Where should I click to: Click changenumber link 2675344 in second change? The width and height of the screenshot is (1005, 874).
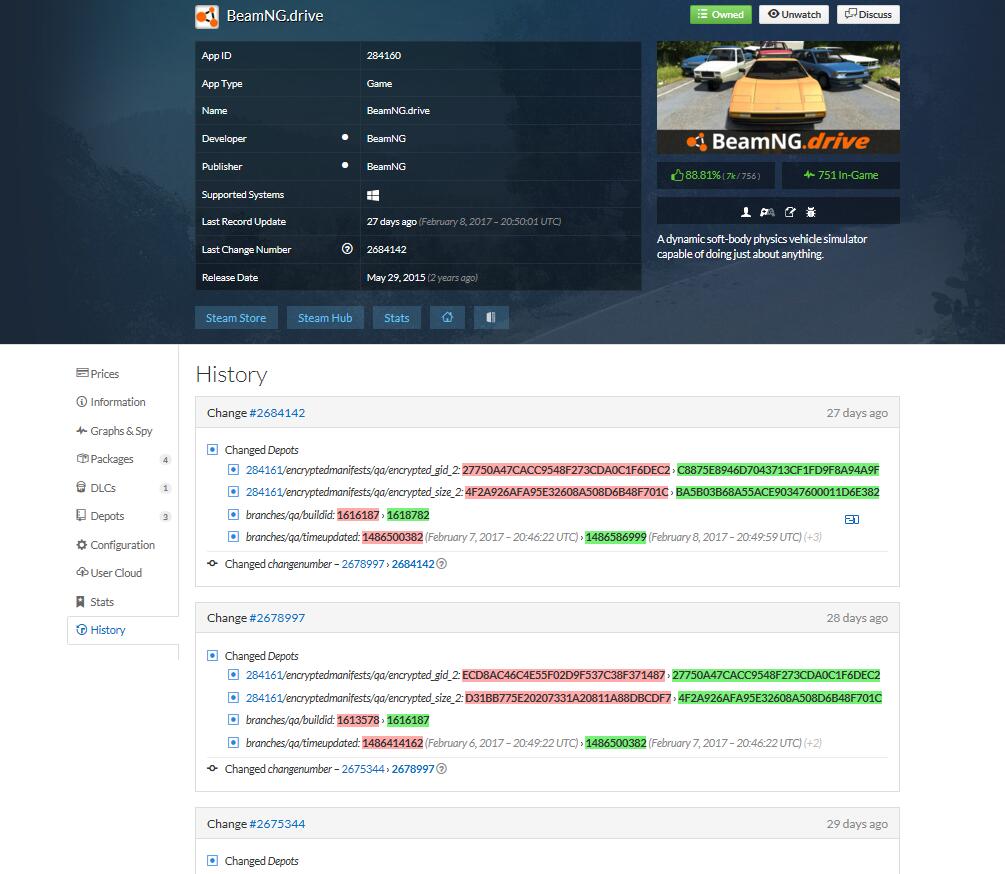point(363,769)
